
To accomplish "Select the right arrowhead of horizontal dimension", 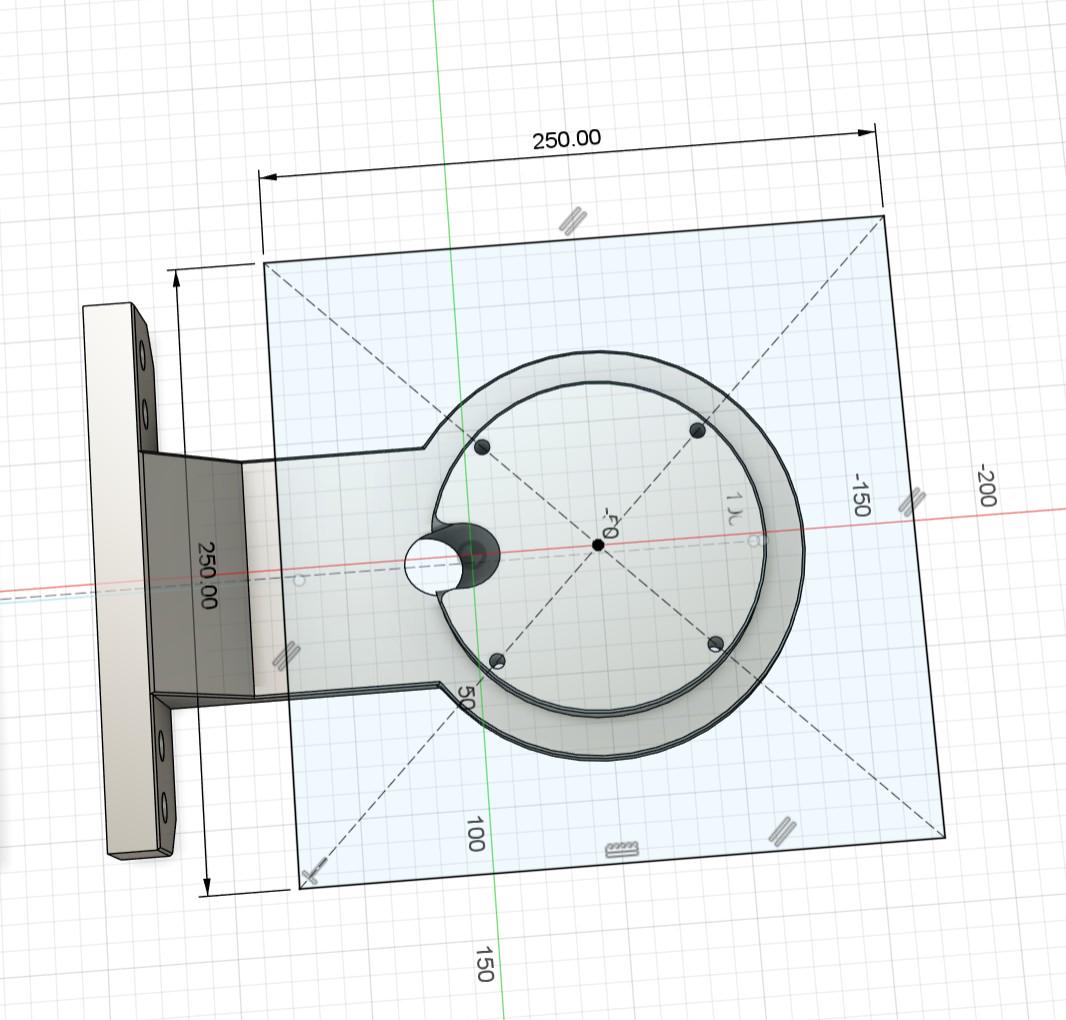I will pos(867,132).
